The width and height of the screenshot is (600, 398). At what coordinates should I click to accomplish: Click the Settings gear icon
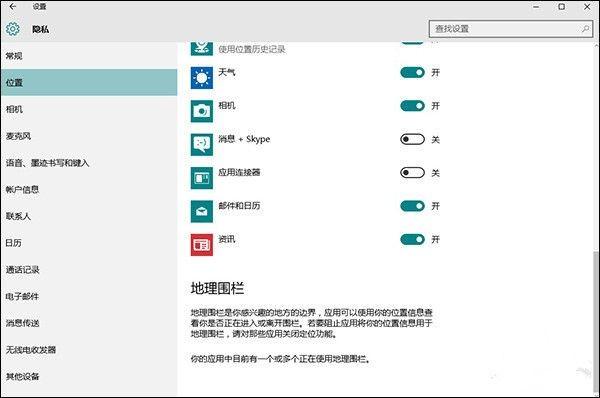click(13, 29)
